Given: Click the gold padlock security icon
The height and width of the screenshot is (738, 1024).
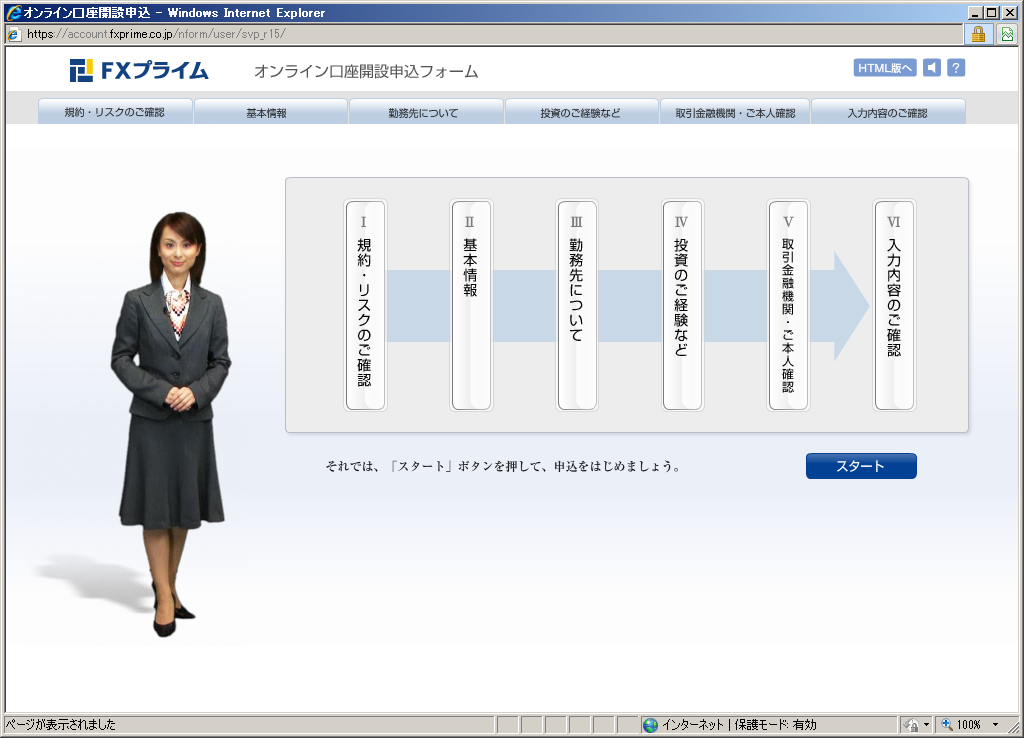Looking at the screenshot, I should tap(978, 33).
